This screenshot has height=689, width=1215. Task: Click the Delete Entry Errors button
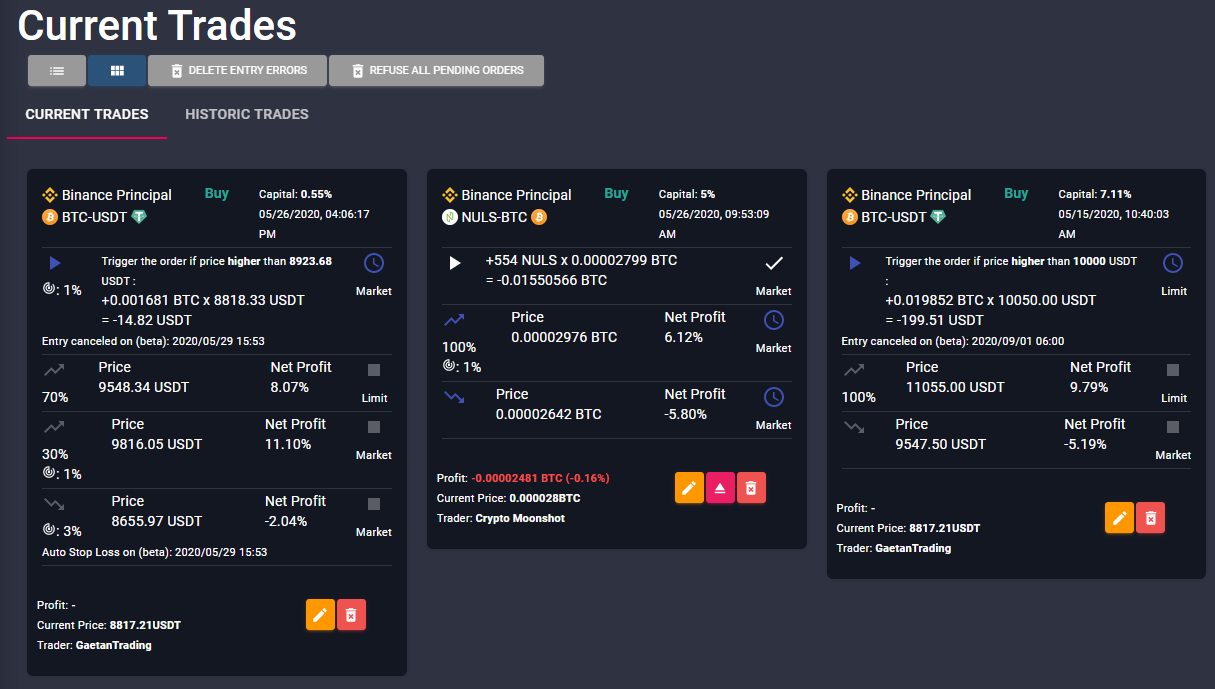coord(237,71)
